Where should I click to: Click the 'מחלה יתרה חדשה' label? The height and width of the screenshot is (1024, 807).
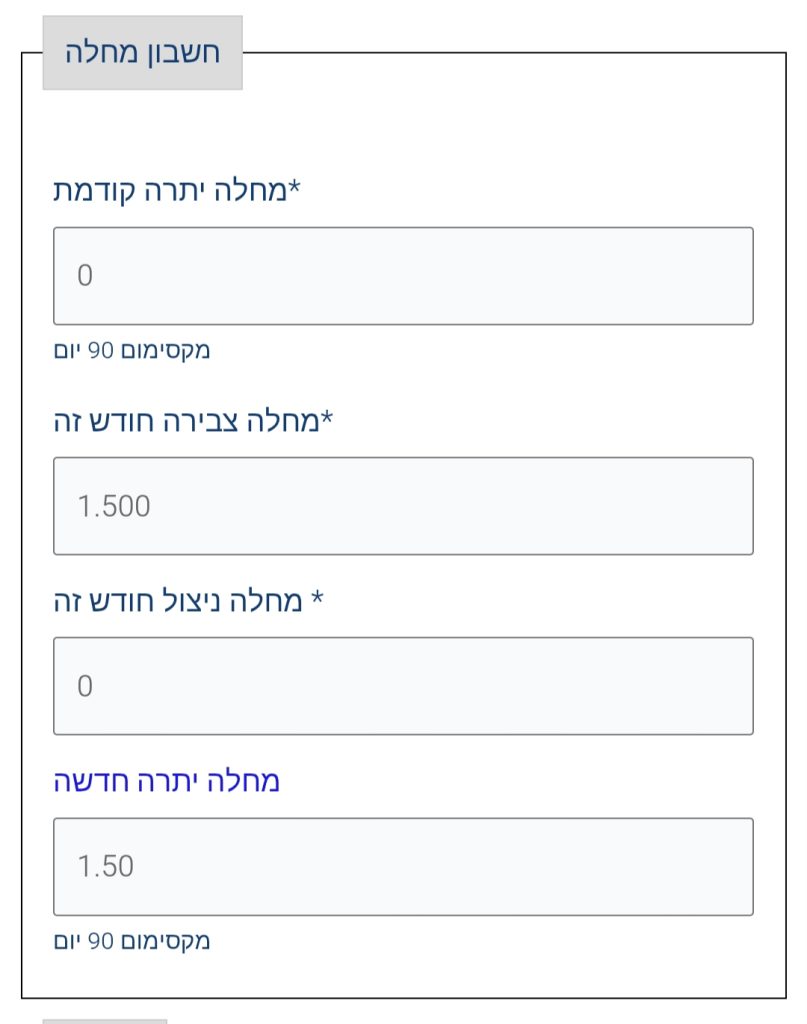(x=167, y=781)
